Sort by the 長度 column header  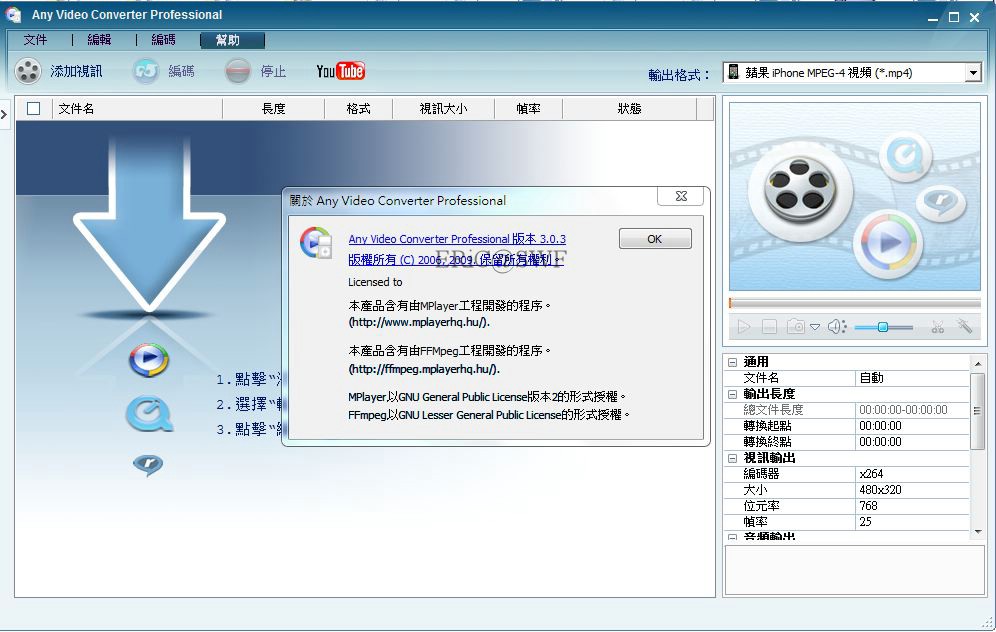point(274,109)
